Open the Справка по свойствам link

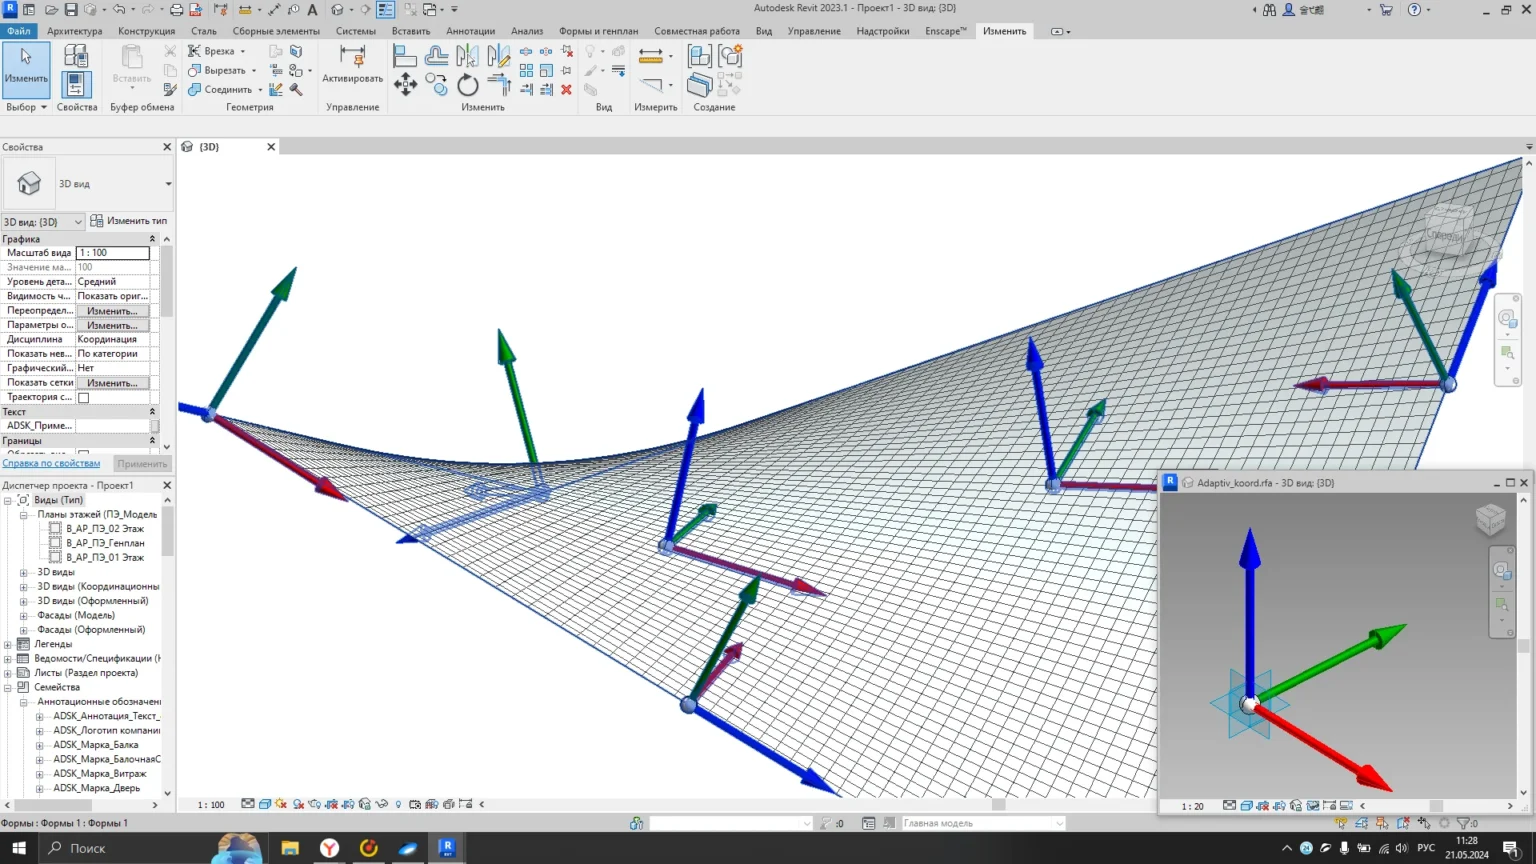point(51,463)
